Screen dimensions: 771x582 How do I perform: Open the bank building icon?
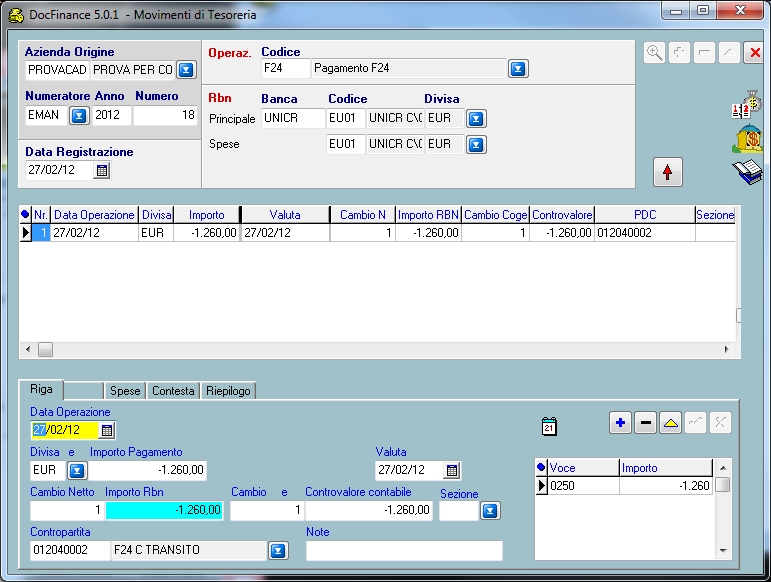pos(747,139)
